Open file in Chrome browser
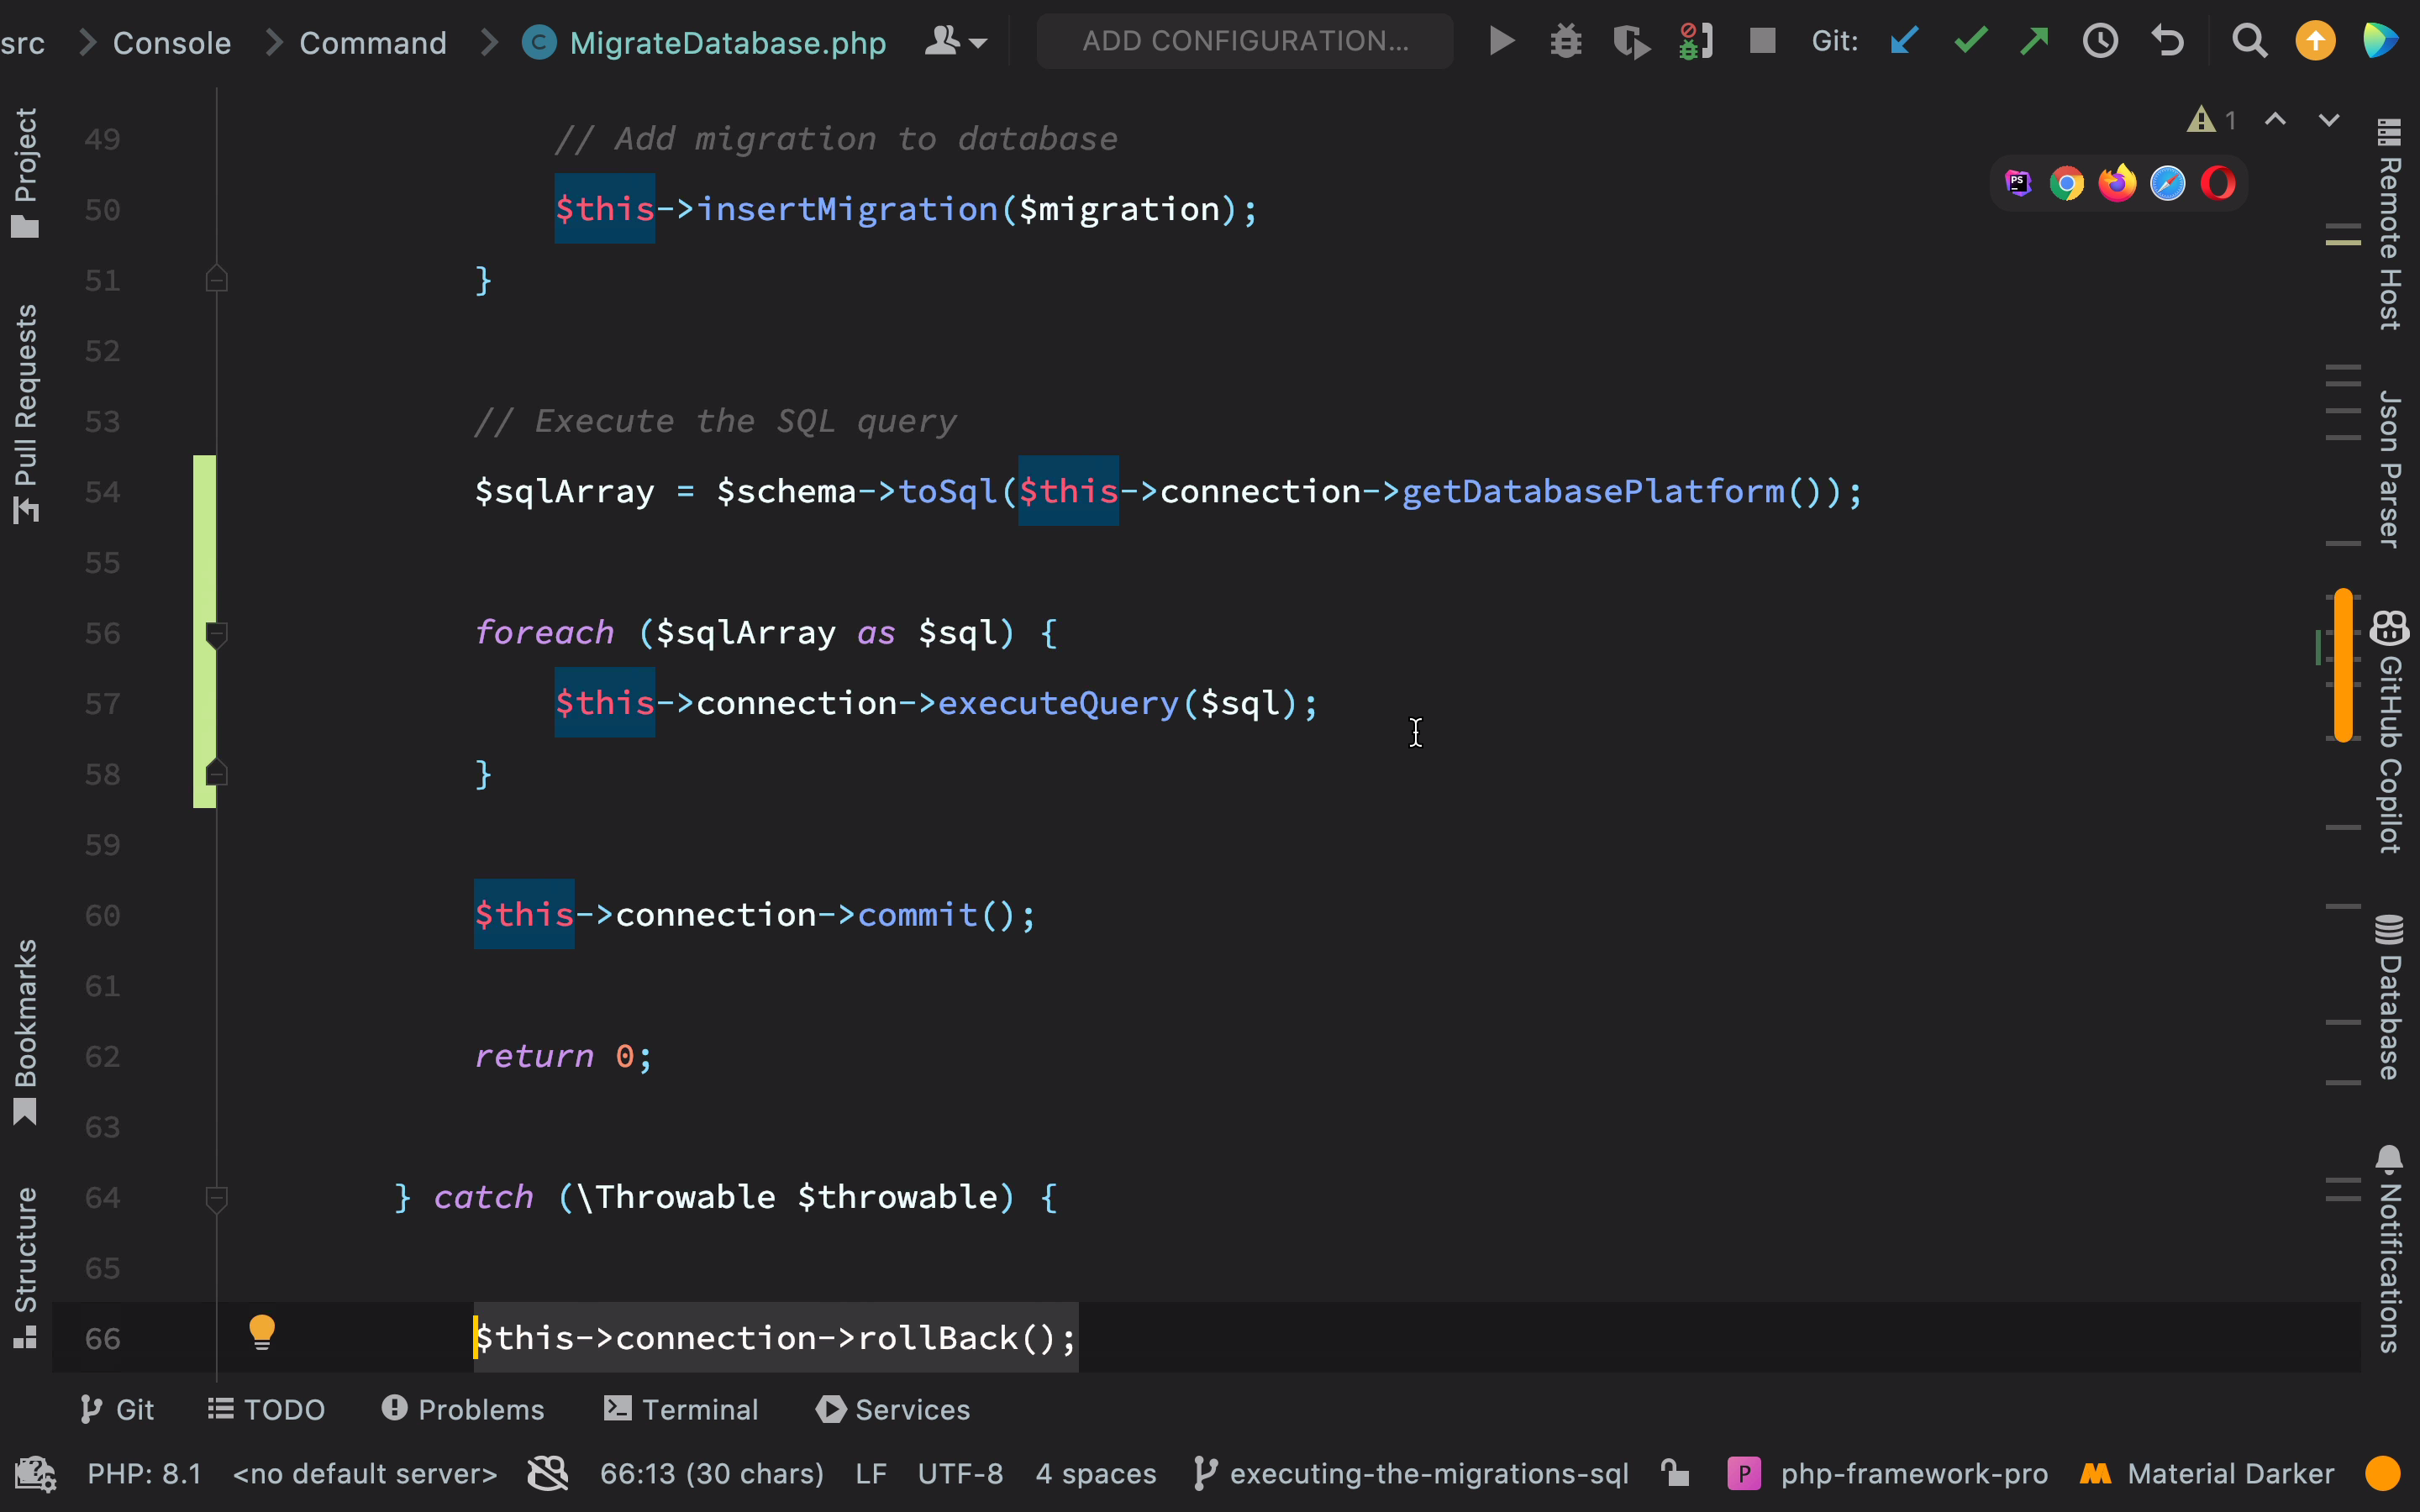The width and height of the screenshot is (2420, 1512). pos(2066,183)
